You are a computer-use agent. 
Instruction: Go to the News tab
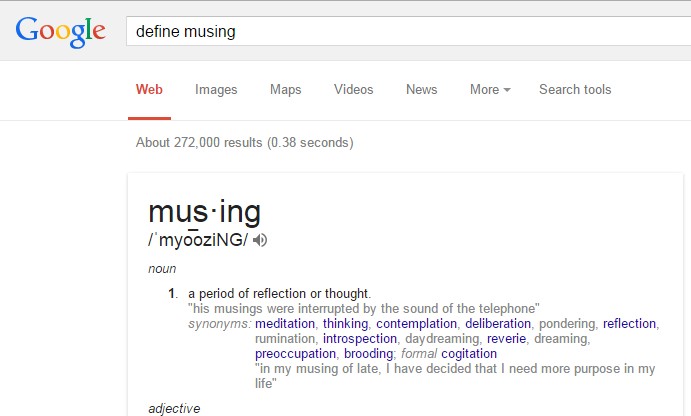(x=421, y=90)
